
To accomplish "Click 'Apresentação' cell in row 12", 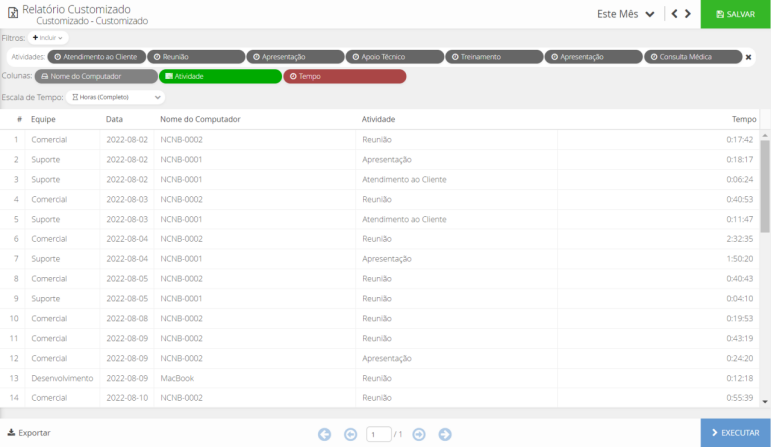I will point(386,358).
